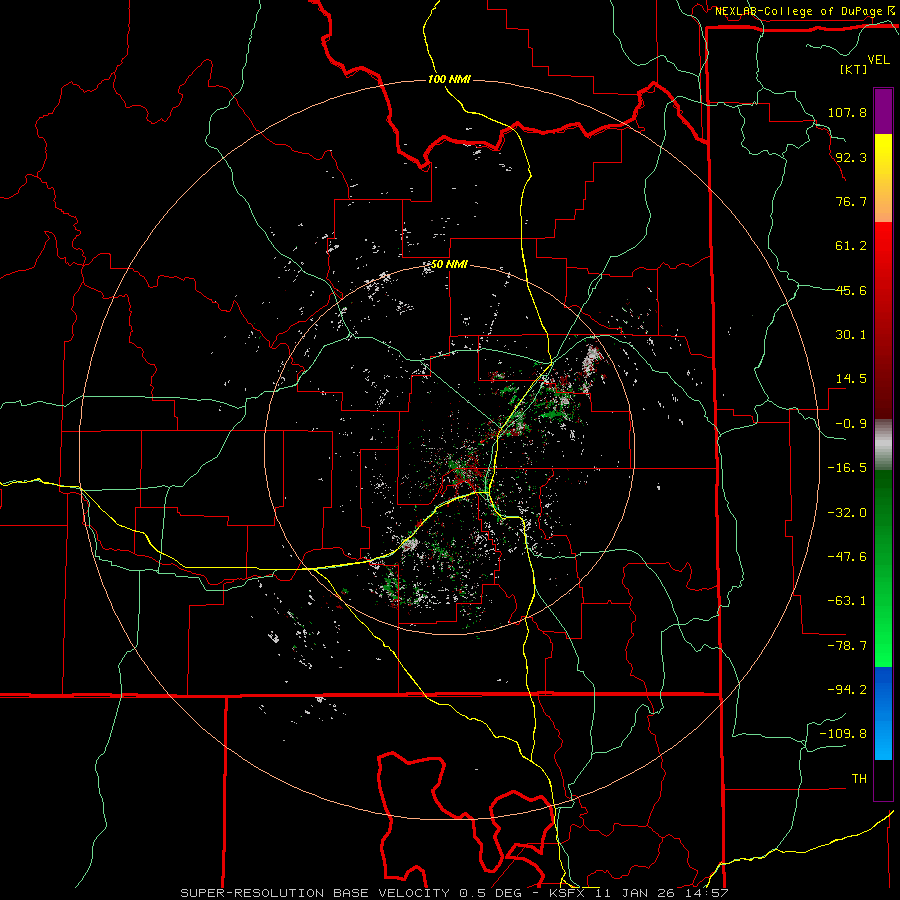900x900 pixels.
Task: Click the 50 NMI range ring label
Action: tap(449, 265)
